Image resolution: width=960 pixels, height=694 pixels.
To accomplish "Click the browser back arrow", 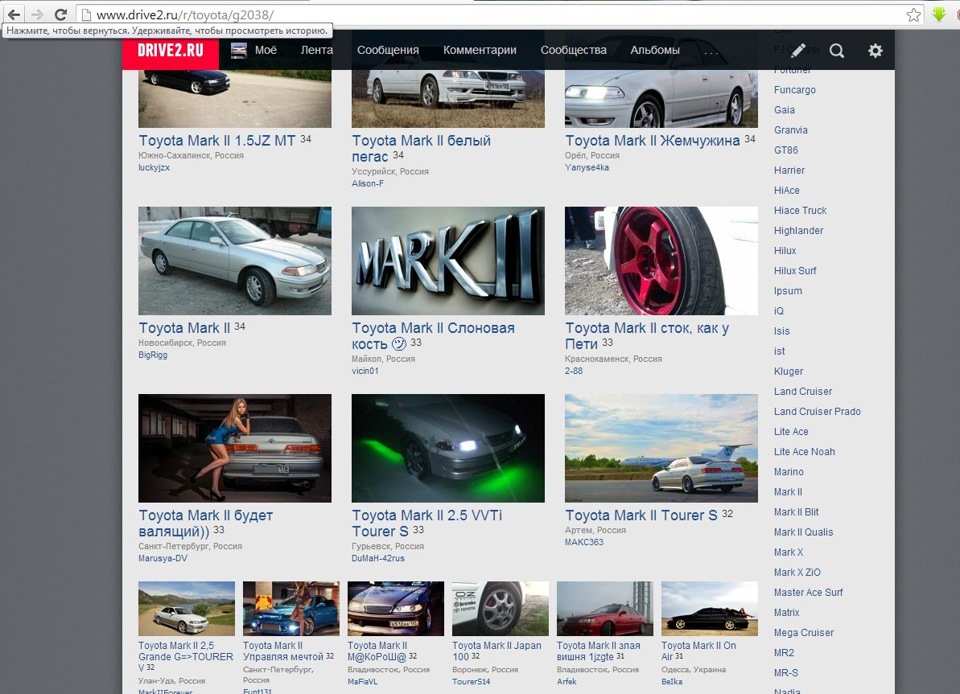I will [13, 14].
